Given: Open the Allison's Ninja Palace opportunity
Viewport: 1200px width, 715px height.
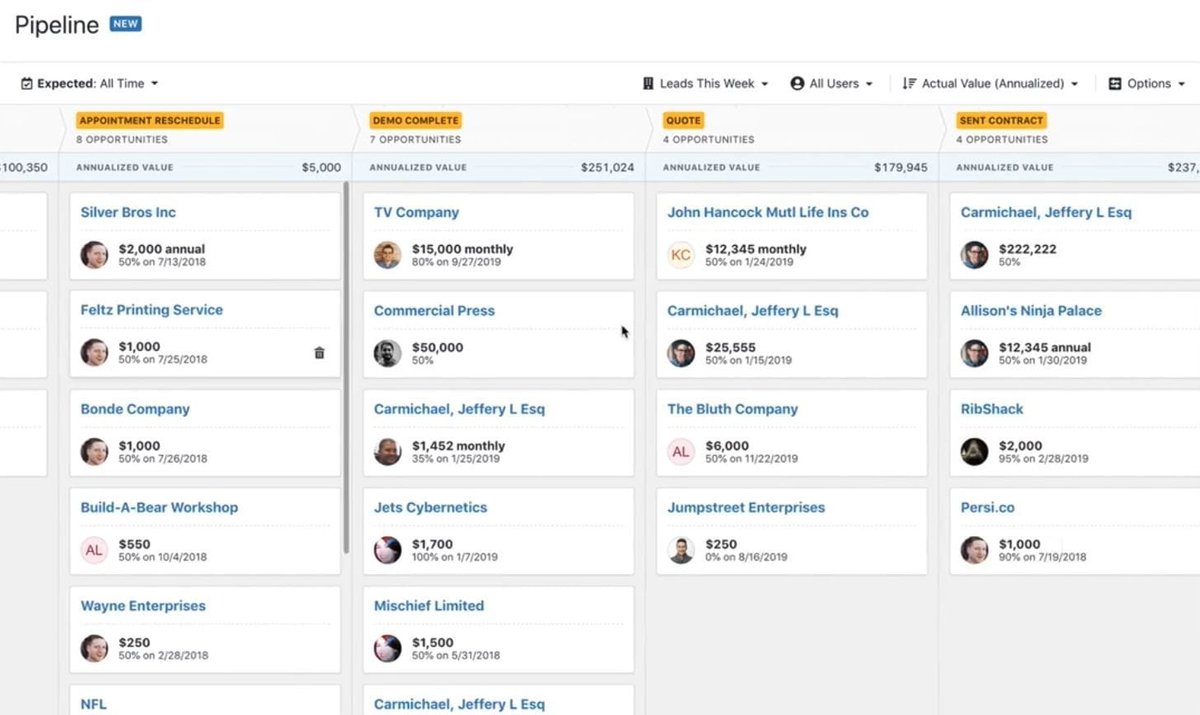Looking at the screenshot, I should (1031, 310).
